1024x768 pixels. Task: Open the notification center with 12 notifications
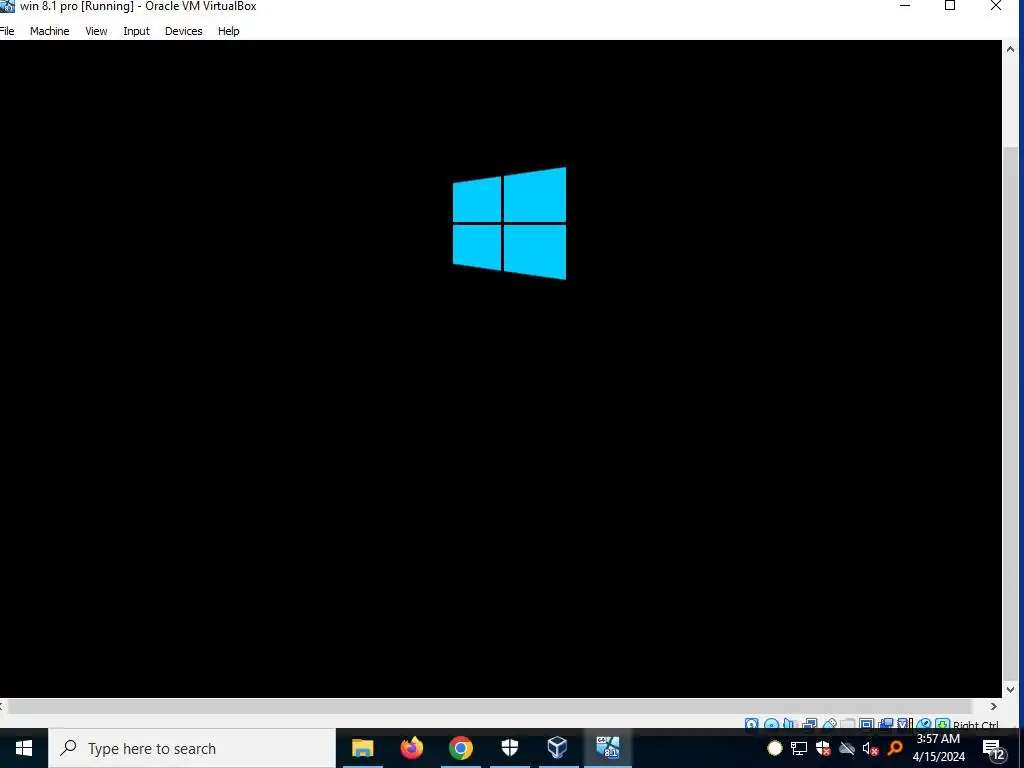pyautogui.click(x=993, y=750)
